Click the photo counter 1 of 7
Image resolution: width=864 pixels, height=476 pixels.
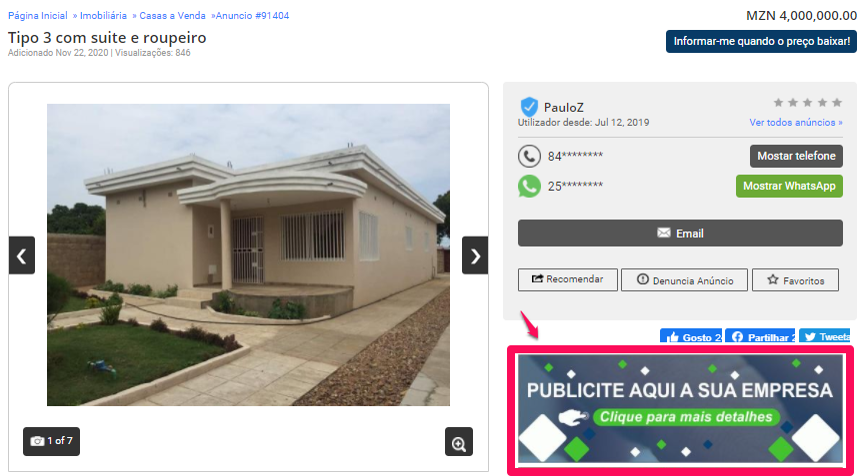[51, 441]
